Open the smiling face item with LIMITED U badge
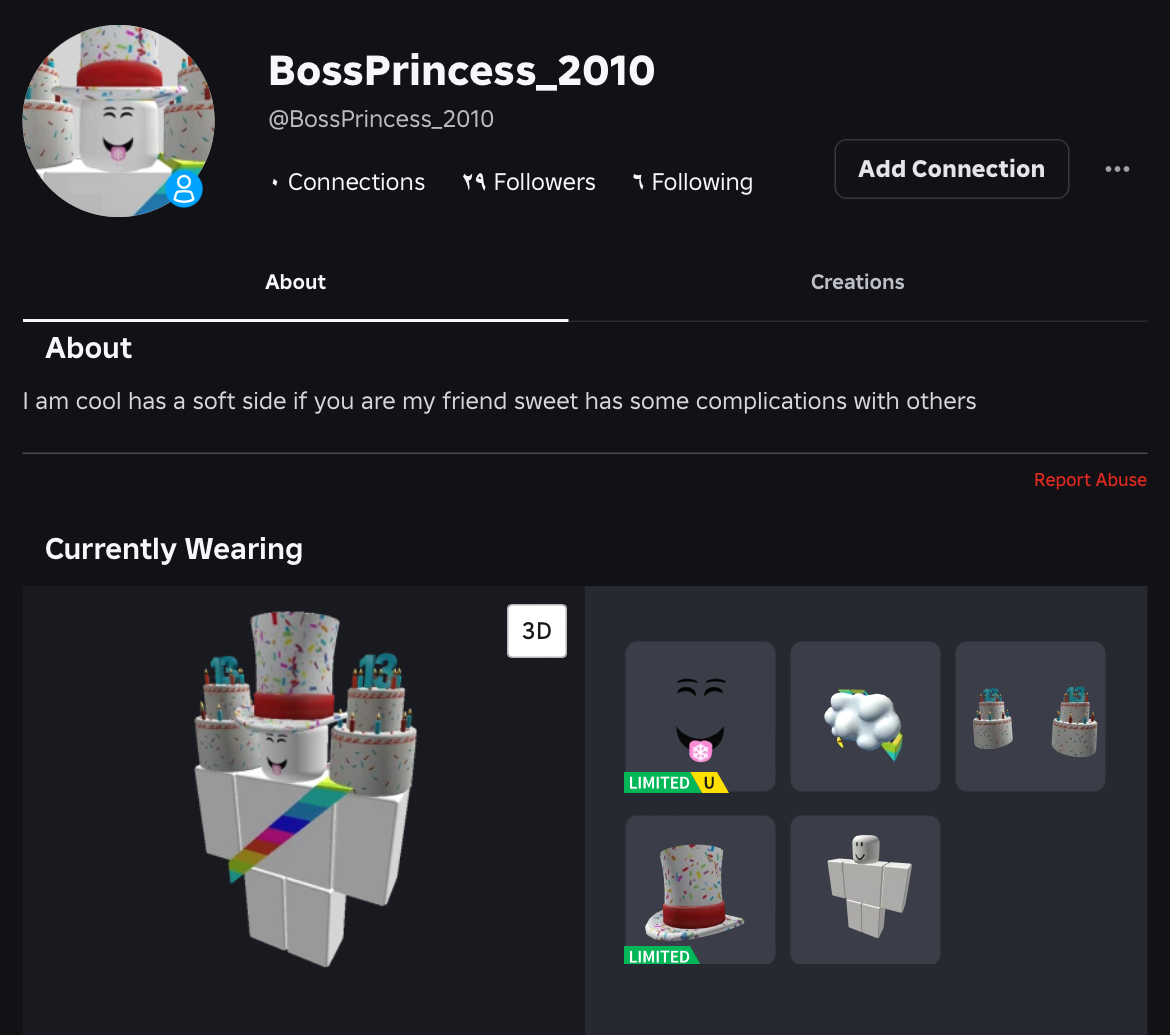The width and height of the screenshot is (1170, 1035). tap(700, 716)
